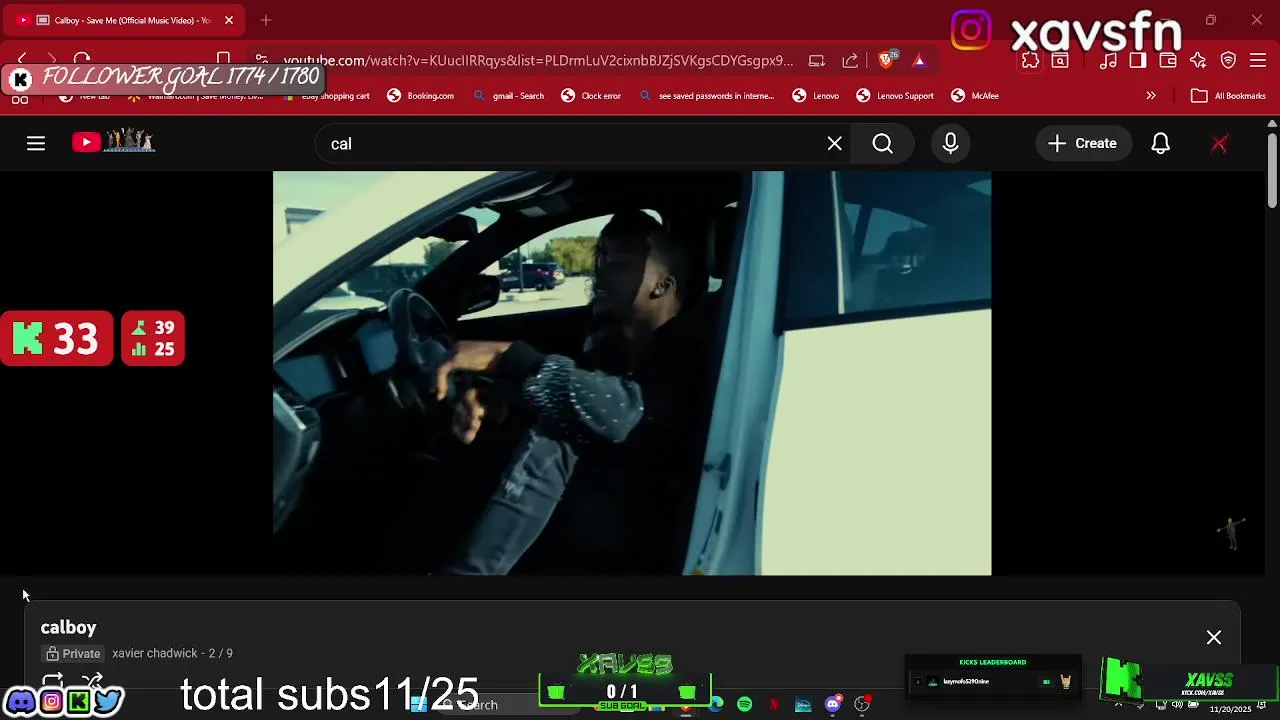Open Leo AI sparkle icon

pos(1198,60)
